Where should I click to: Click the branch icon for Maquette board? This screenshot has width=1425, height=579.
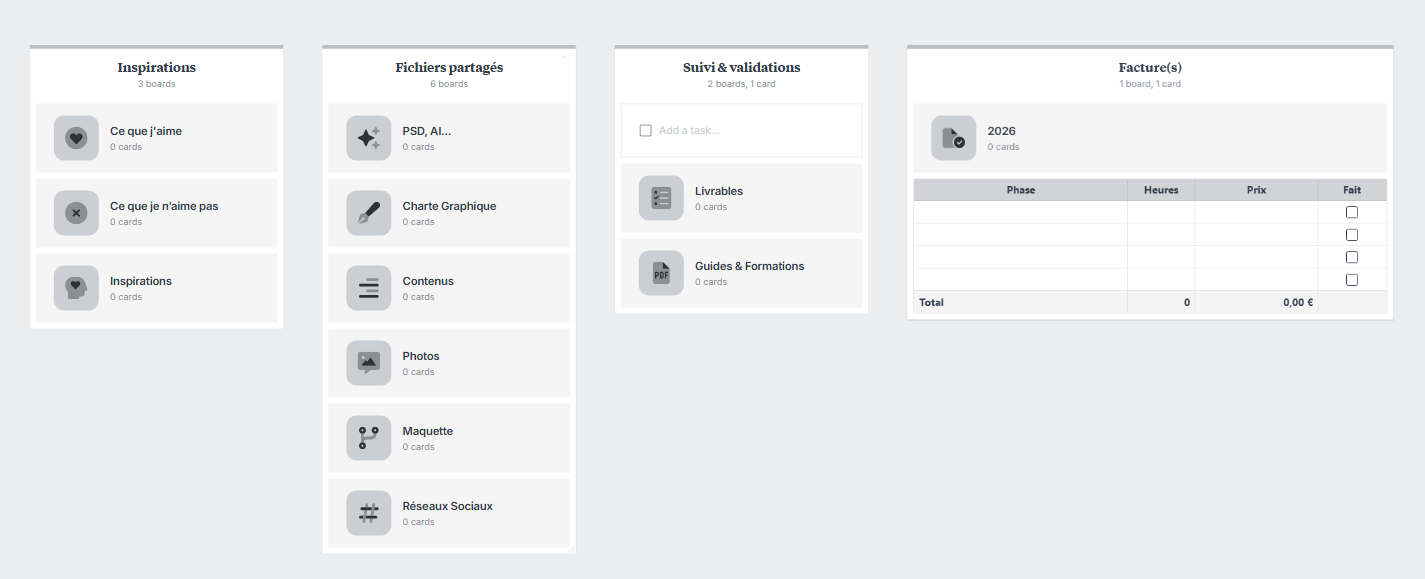click(368, 438)
